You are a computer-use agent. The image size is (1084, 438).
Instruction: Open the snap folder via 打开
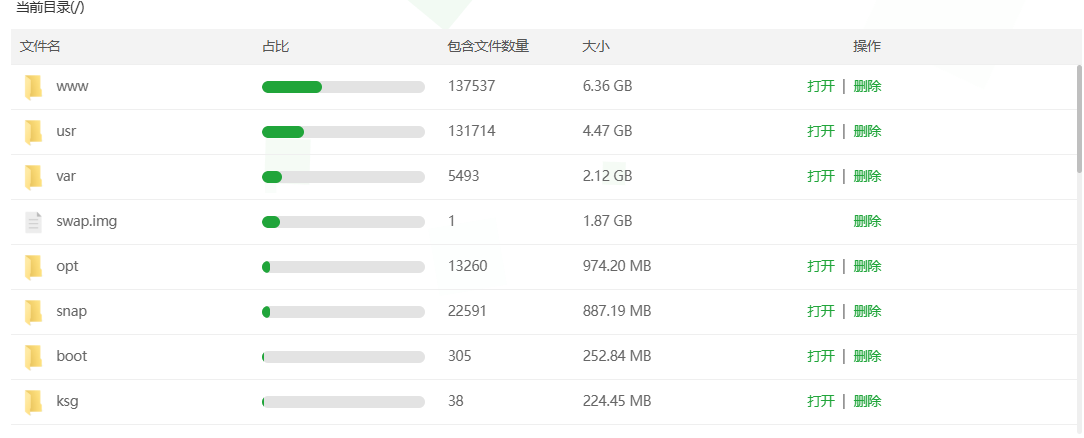(x=821, y=311)
